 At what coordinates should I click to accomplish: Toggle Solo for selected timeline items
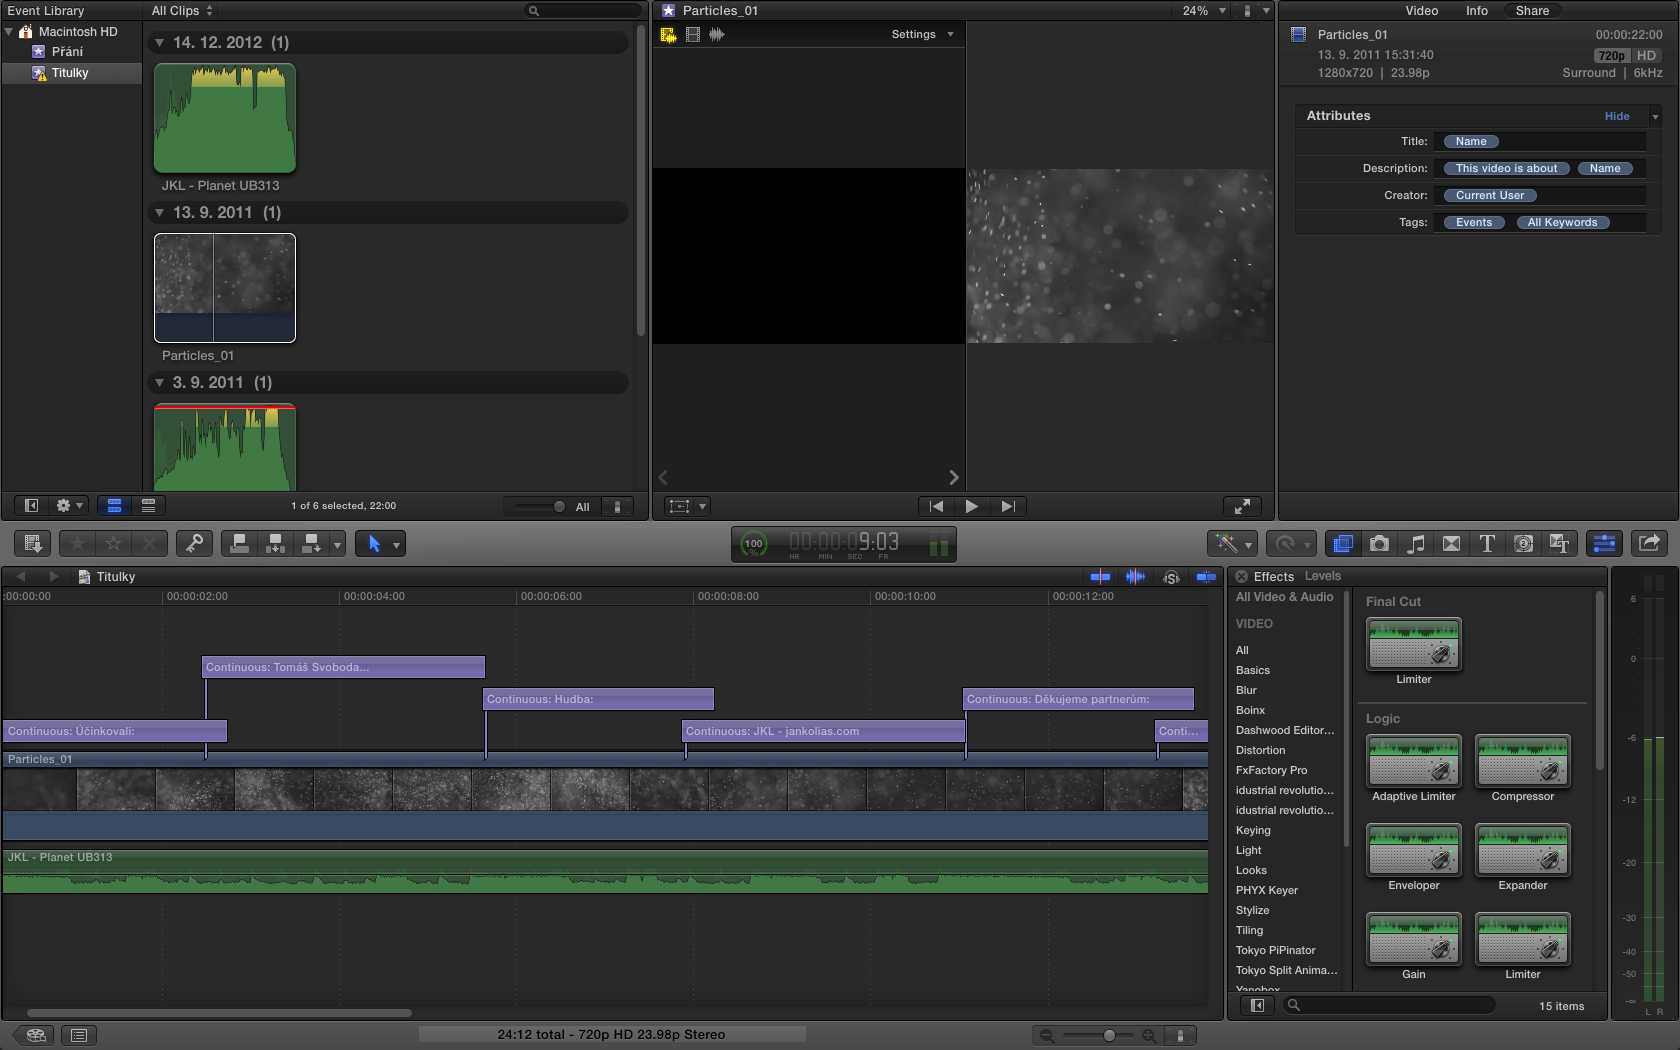pyautogui.click(x=1171, y=576)
